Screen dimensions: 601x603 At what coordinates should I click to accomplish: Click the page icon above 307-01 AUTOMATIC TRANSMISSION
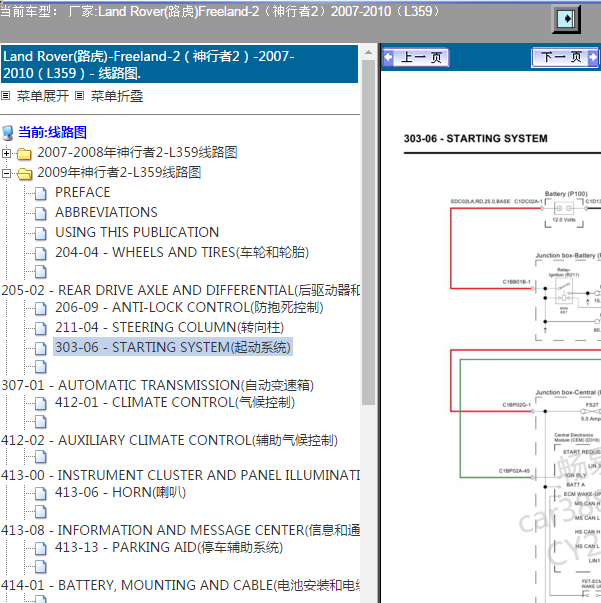pos(40,367)
